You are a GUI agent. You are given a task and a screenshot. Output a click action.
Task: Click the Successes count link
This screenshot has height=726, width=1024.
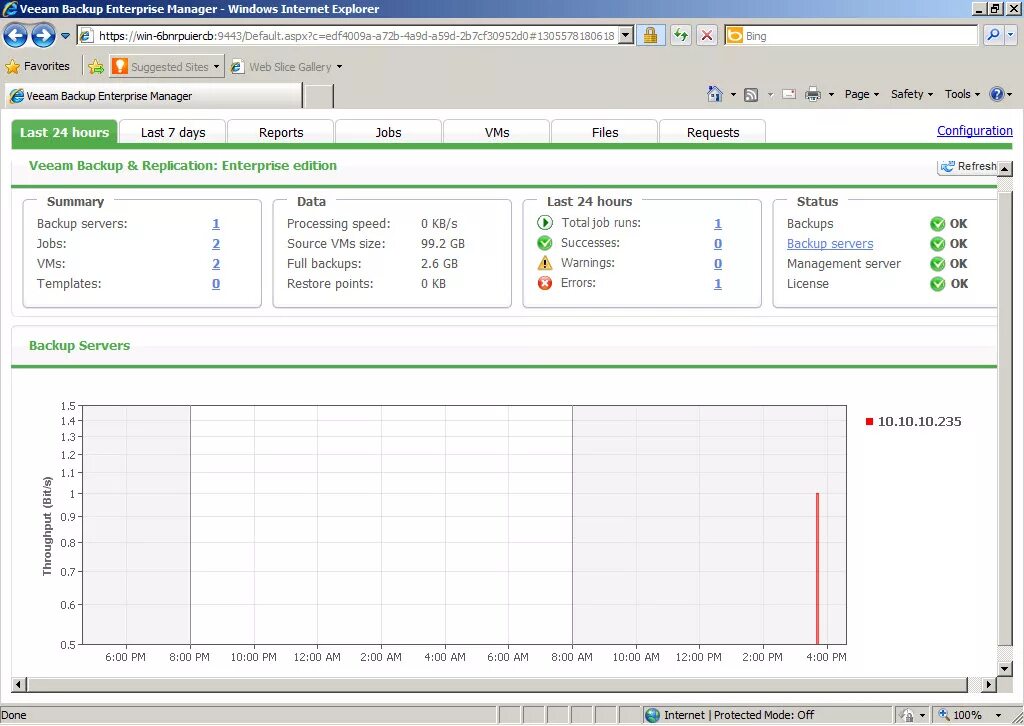[718, 244]
